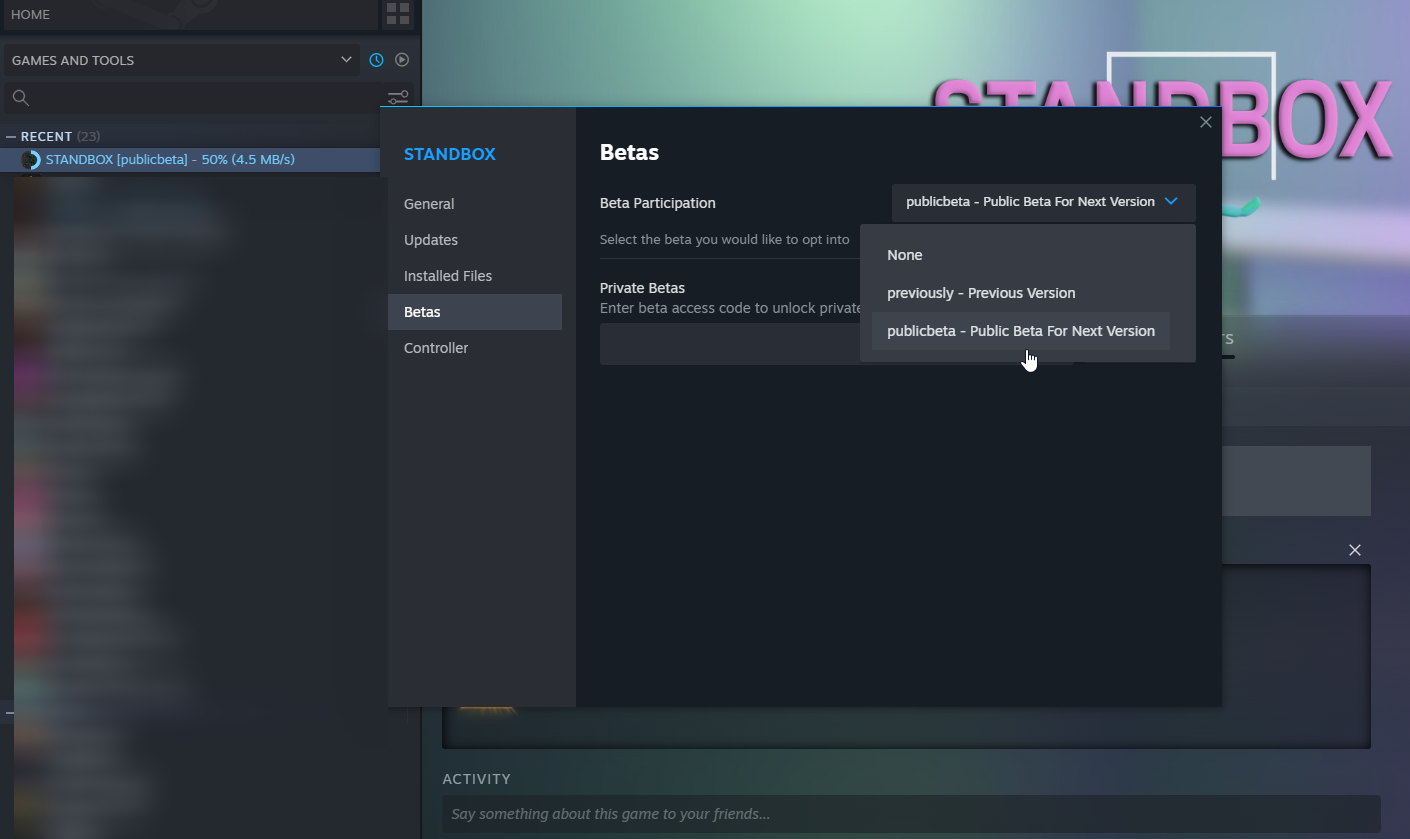The image size is (1410, 839).
Task: Choose previously - Previous Version beta
Action: click(x=981, y=292)
